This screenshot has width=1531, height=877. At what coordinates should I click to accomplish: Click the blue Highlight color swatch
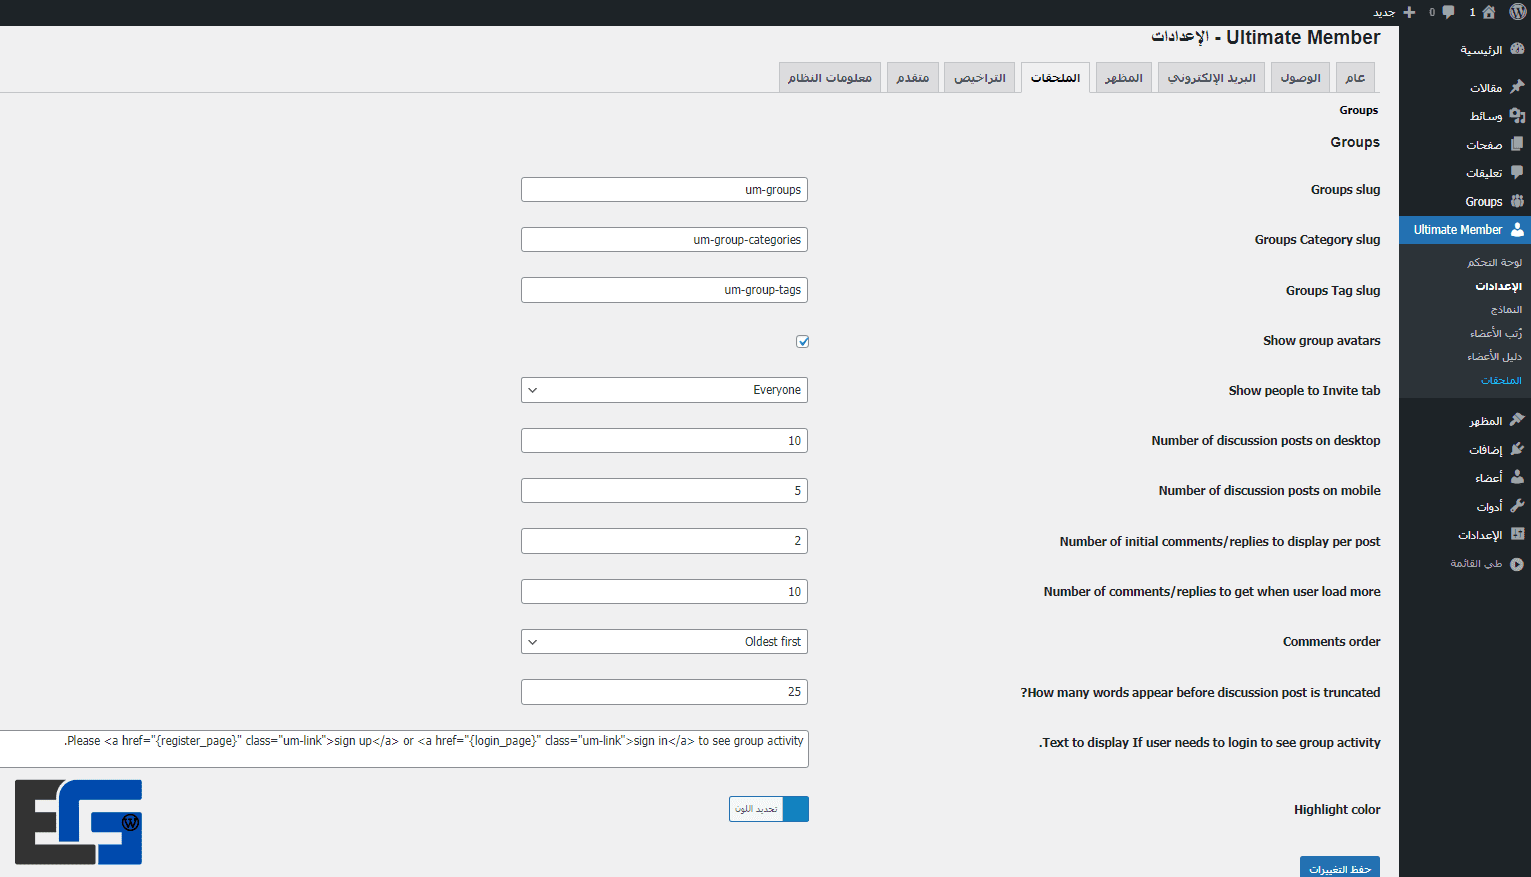(x=796, y=809)
